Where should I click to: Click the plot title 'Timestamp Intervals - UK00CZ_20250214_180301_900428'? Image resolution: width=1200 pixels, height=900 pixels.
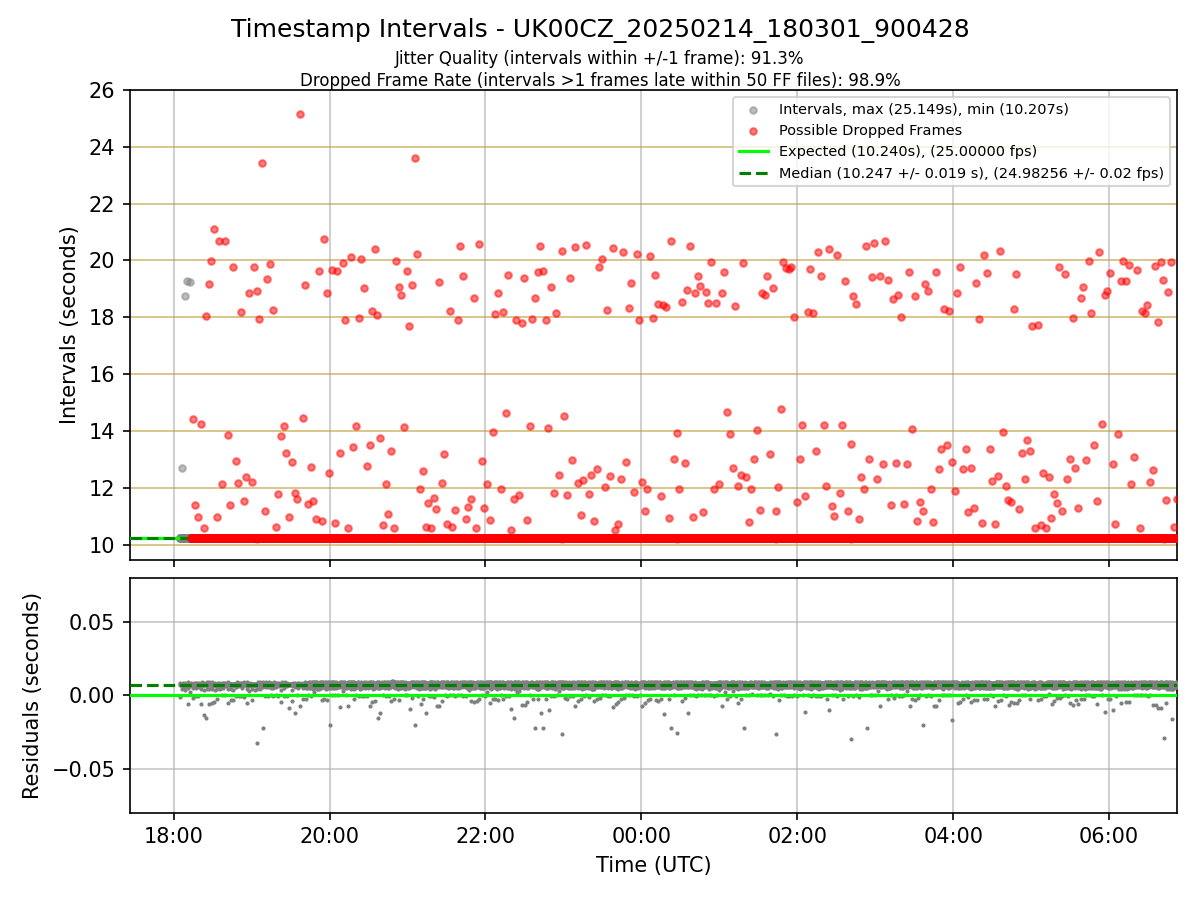coord(600,29)
